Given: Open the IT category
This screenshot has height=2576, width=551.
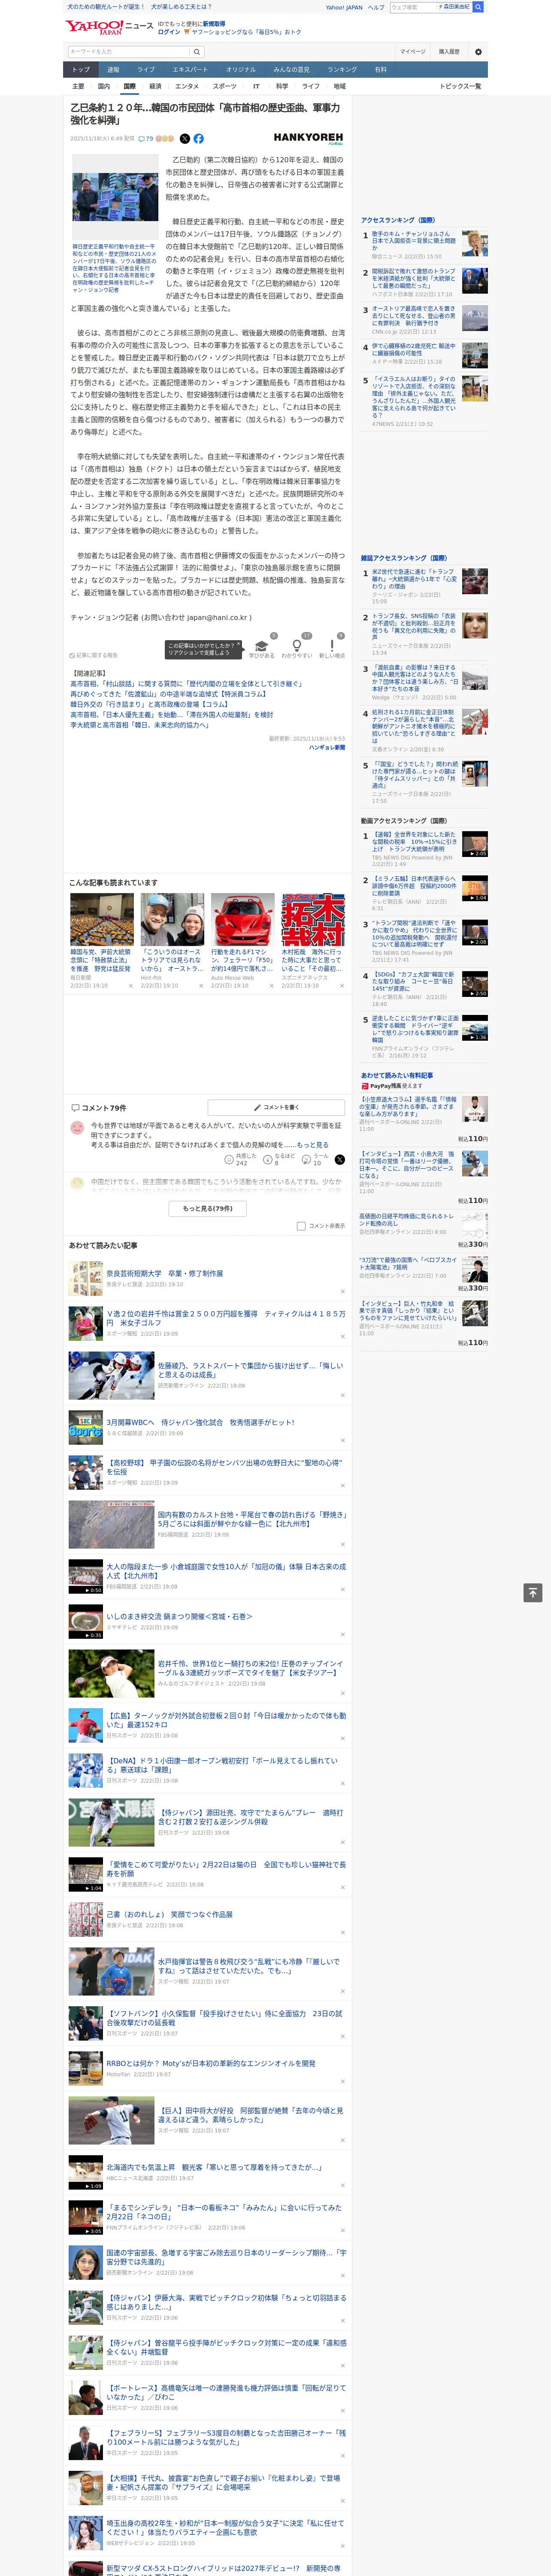Looking at the screenshot, I should pos(256,86).
